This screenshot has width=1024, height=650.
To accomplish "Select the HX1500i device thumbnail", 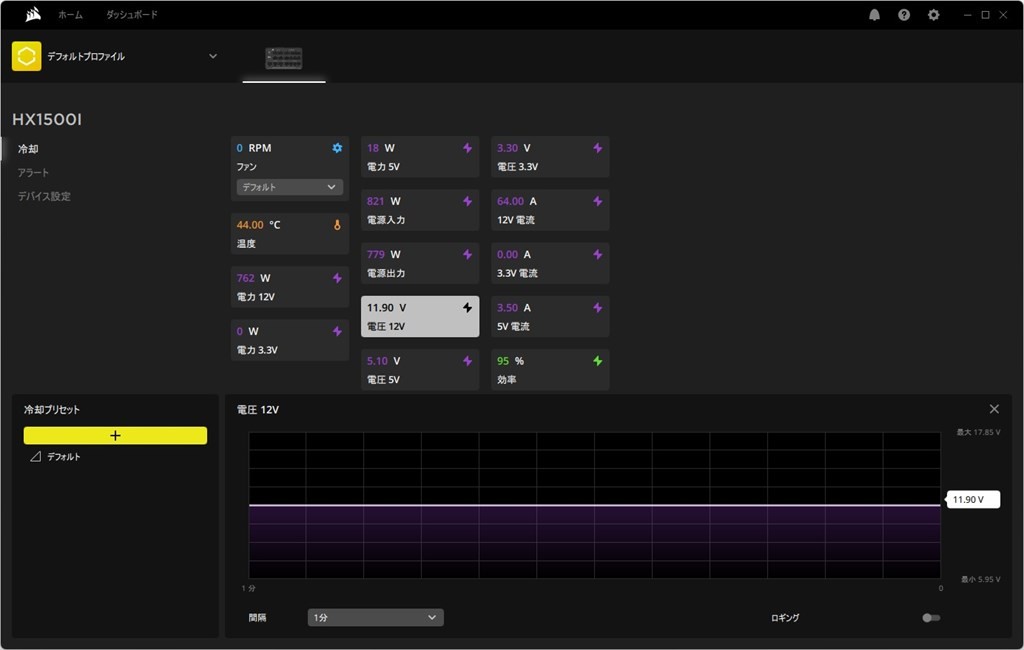I will pyautogui.click(x=284, y=58).
